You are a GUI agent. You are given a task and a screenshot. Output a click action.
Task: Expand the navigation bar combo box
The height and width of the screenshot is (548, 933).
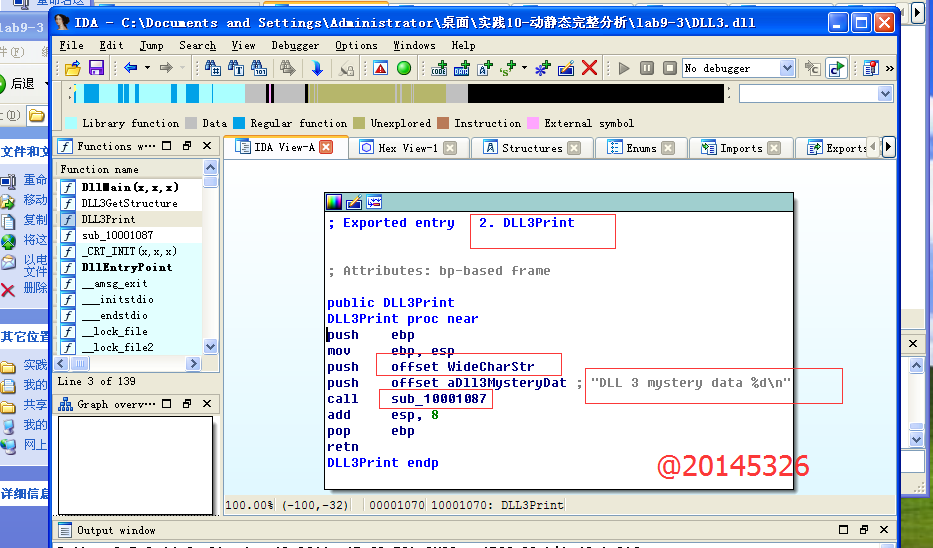point(884,94)
